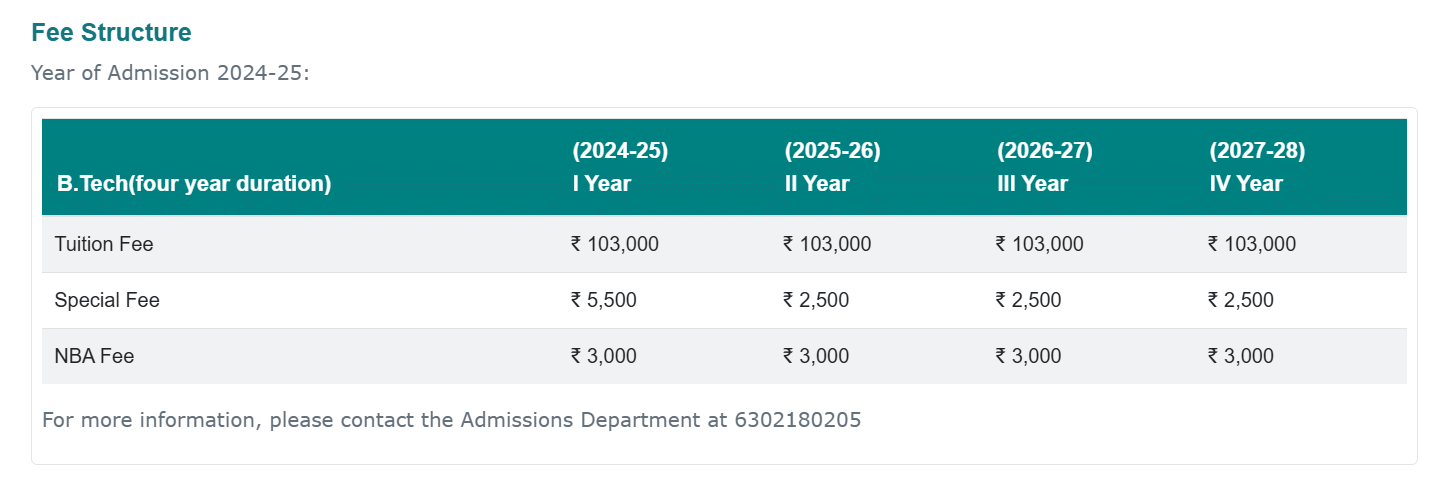Select the (2027-28) IV Year column header

tap(1257, 167)
